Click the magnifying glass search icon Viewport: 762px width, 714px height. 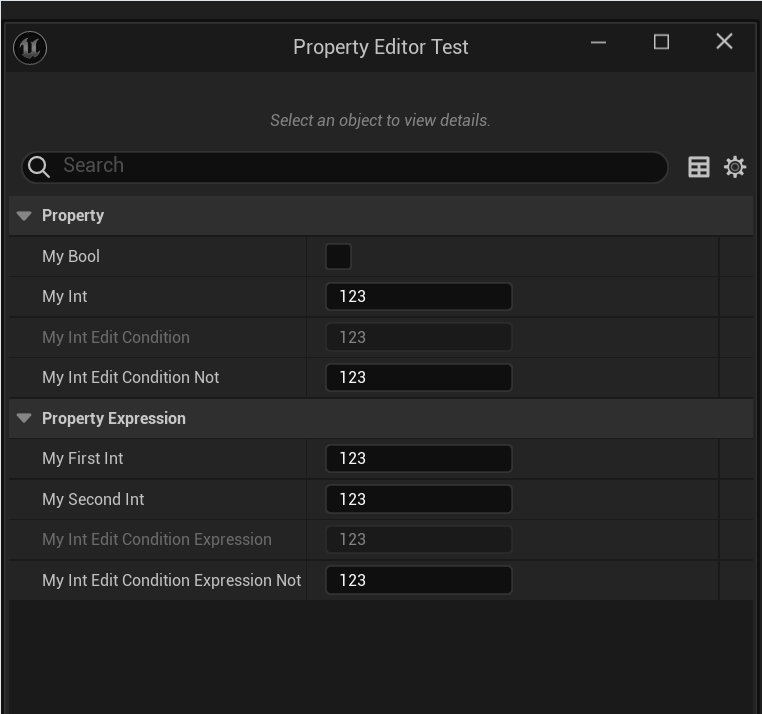pyautogui.click(x=39, y=167)
